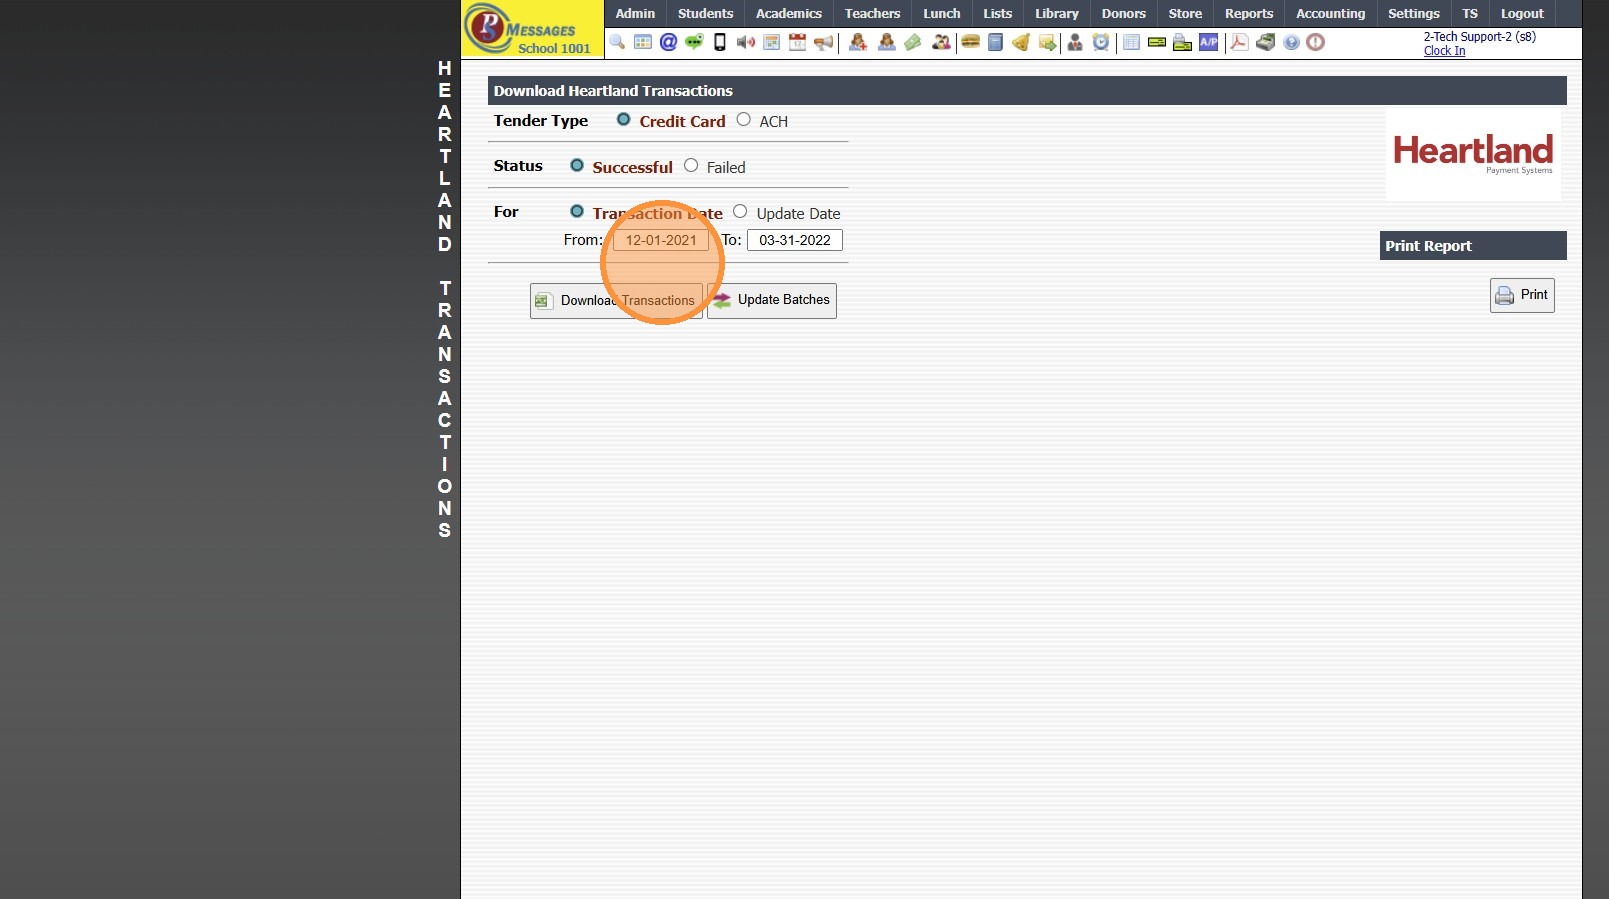Click the speaker sound icon
The image size is (1609, 899).
pyautogui.click(x=746, y=42)
